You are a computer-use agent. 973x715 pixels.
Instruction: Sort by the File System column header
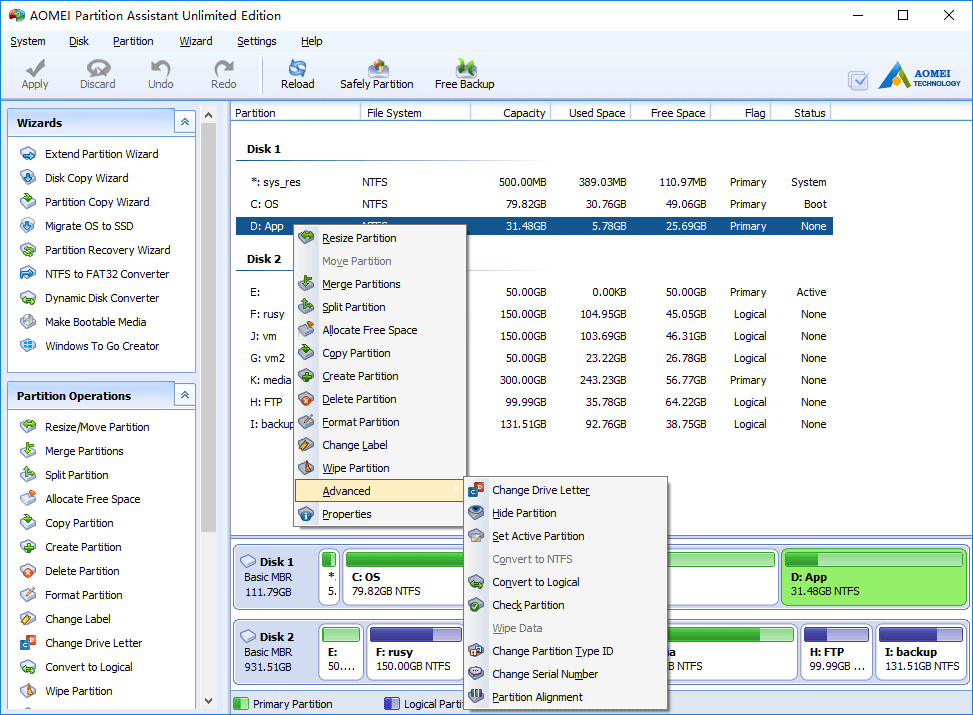415,112
